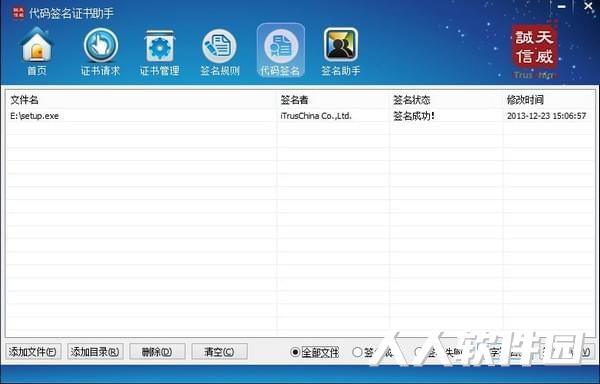Viewport: 600px width, 384px height.
Task: Open the 证书请求 certificate request icon
Action: 101,51
